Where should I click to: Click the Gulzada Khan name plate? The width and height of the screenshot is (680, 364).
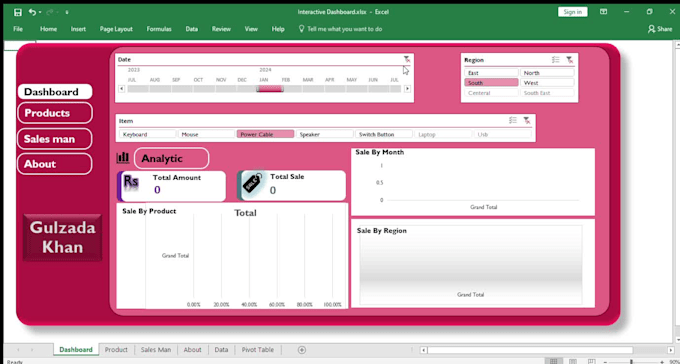pyautogui.click(x=62, y=238)
